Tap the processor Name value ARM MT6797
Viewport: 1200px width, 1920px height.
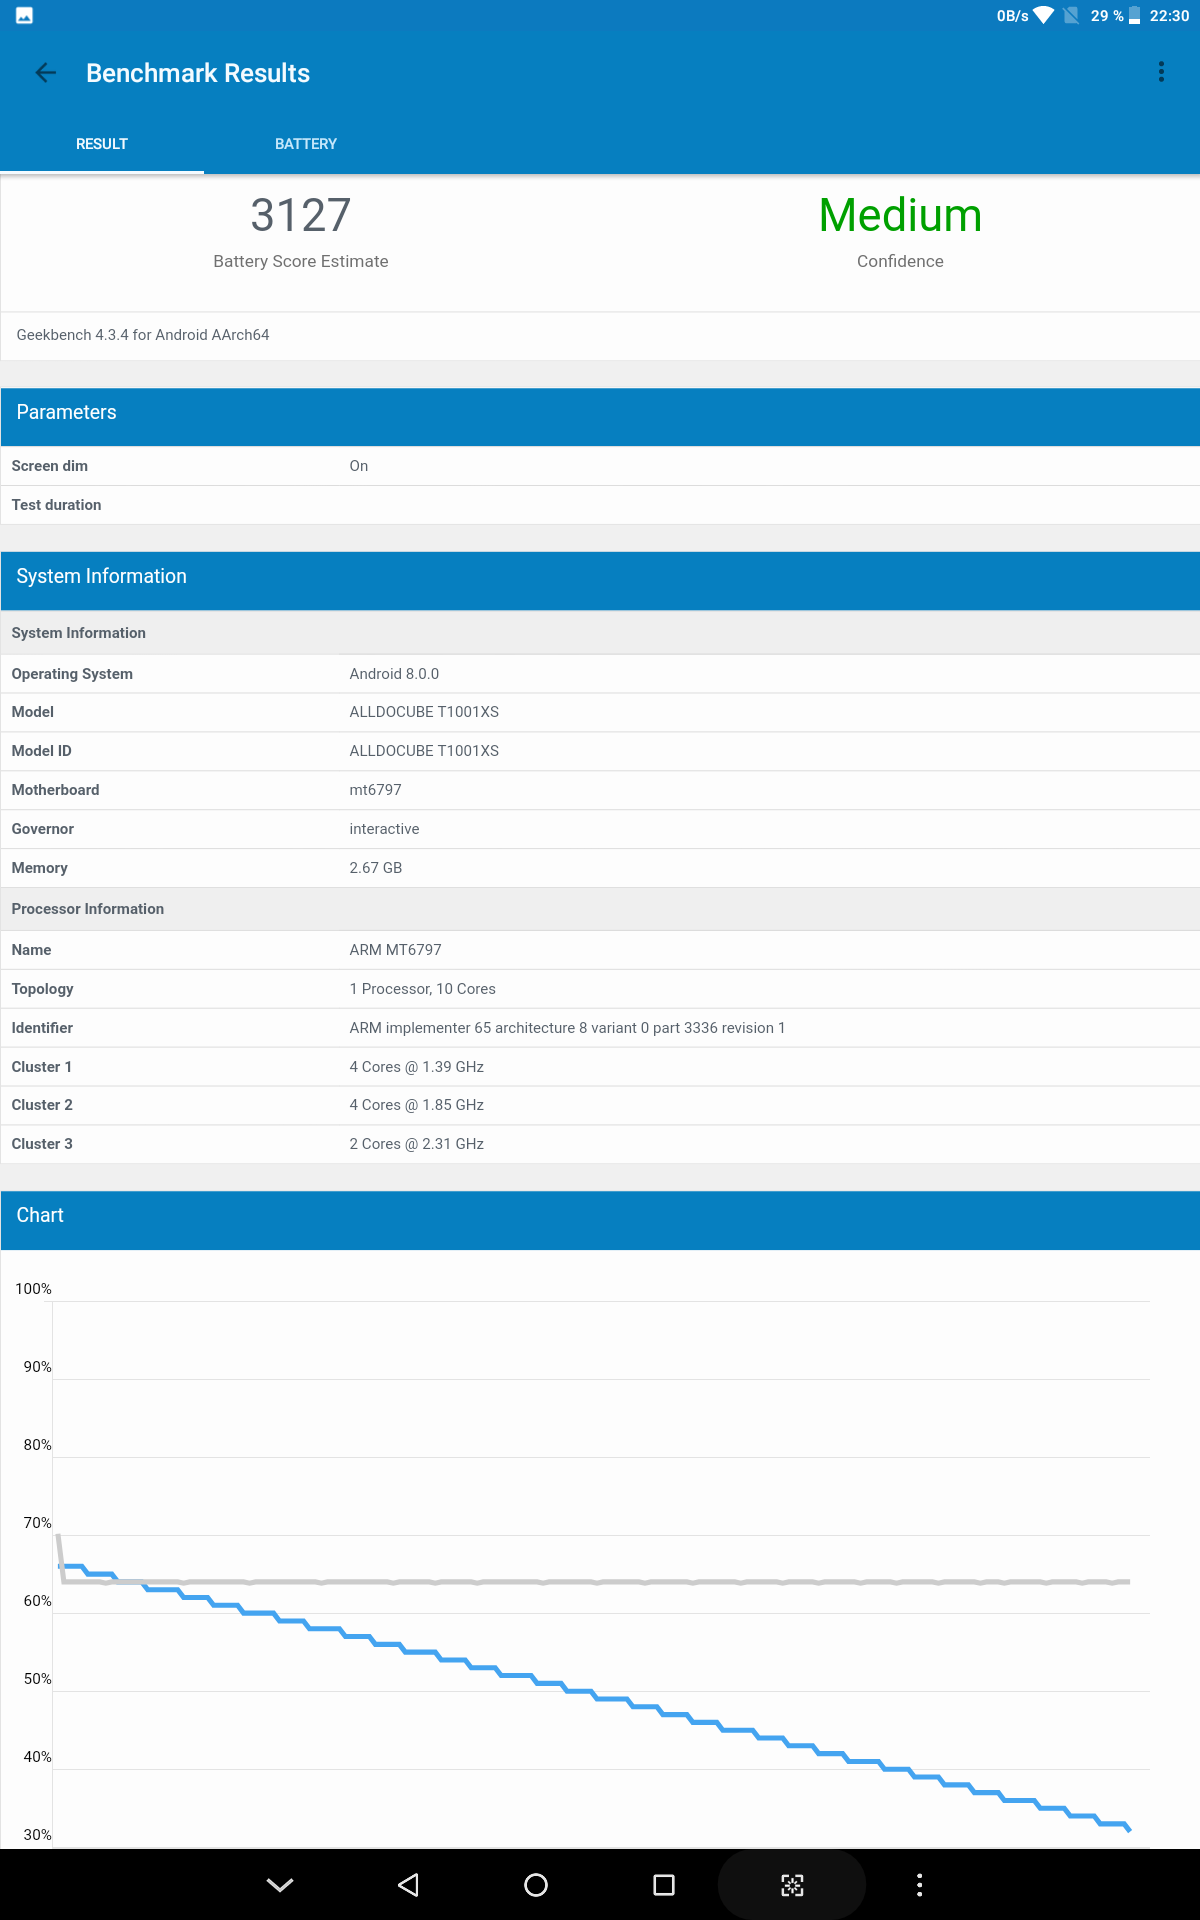click(x=395, y=950)
